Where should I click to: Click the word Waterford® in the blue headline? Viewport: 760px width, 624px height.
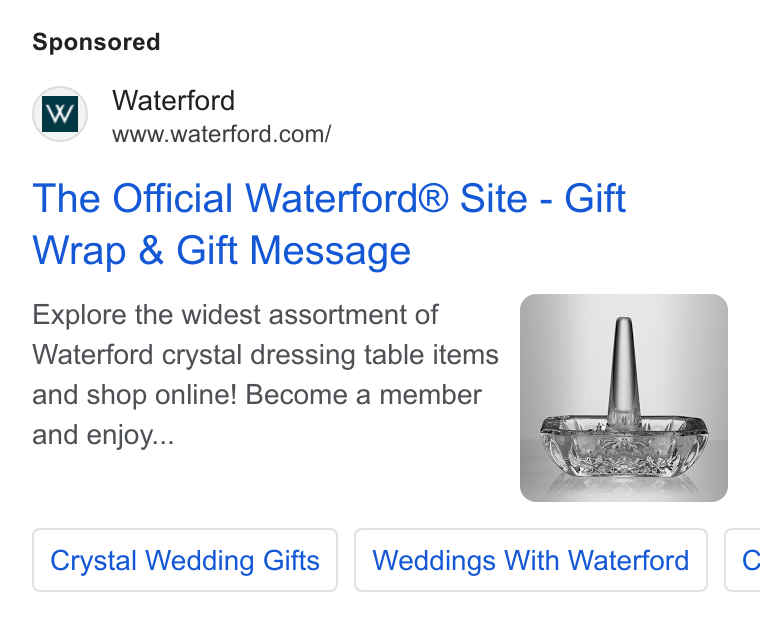pyautogui.click(x=347, y=198)
